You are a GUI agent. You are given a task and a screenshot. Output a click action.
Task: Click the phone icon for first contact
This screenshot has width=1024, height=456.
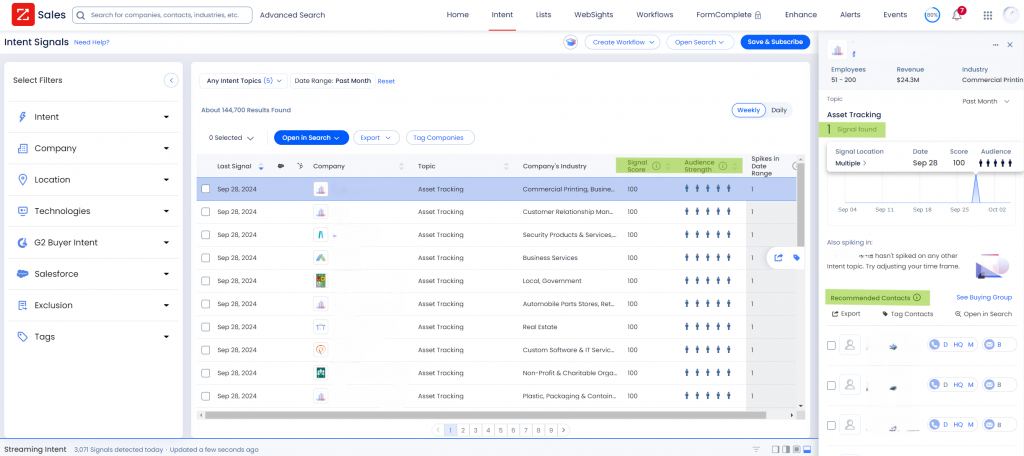point(936,344)
